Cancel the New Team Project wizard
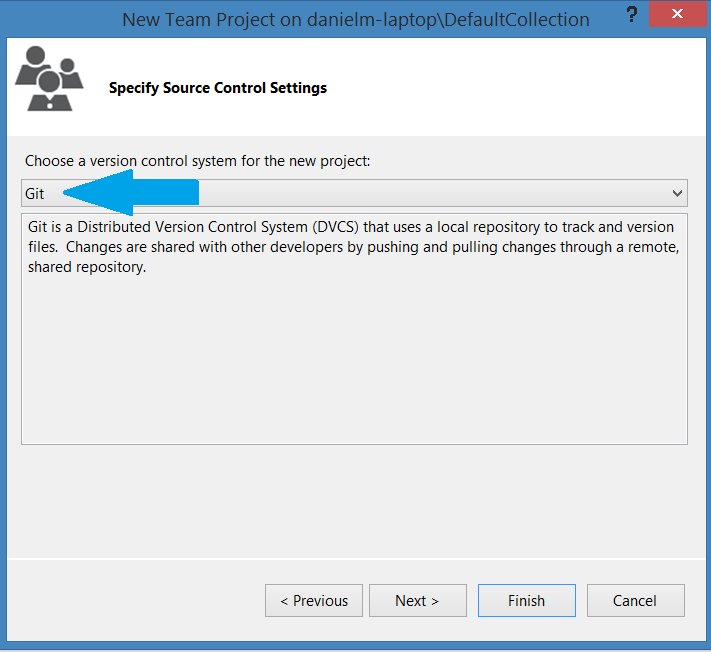 [x=635, y=600]
